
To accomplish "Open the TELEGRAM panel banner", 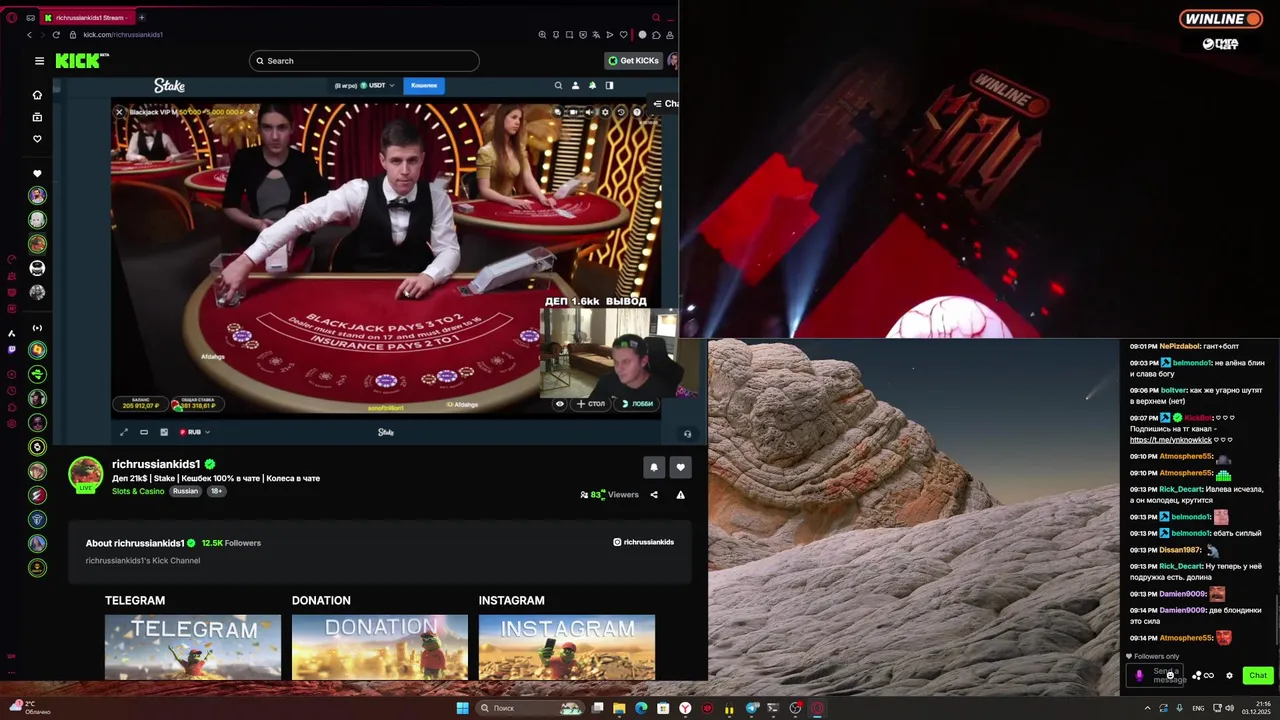I will coord(193,647).
